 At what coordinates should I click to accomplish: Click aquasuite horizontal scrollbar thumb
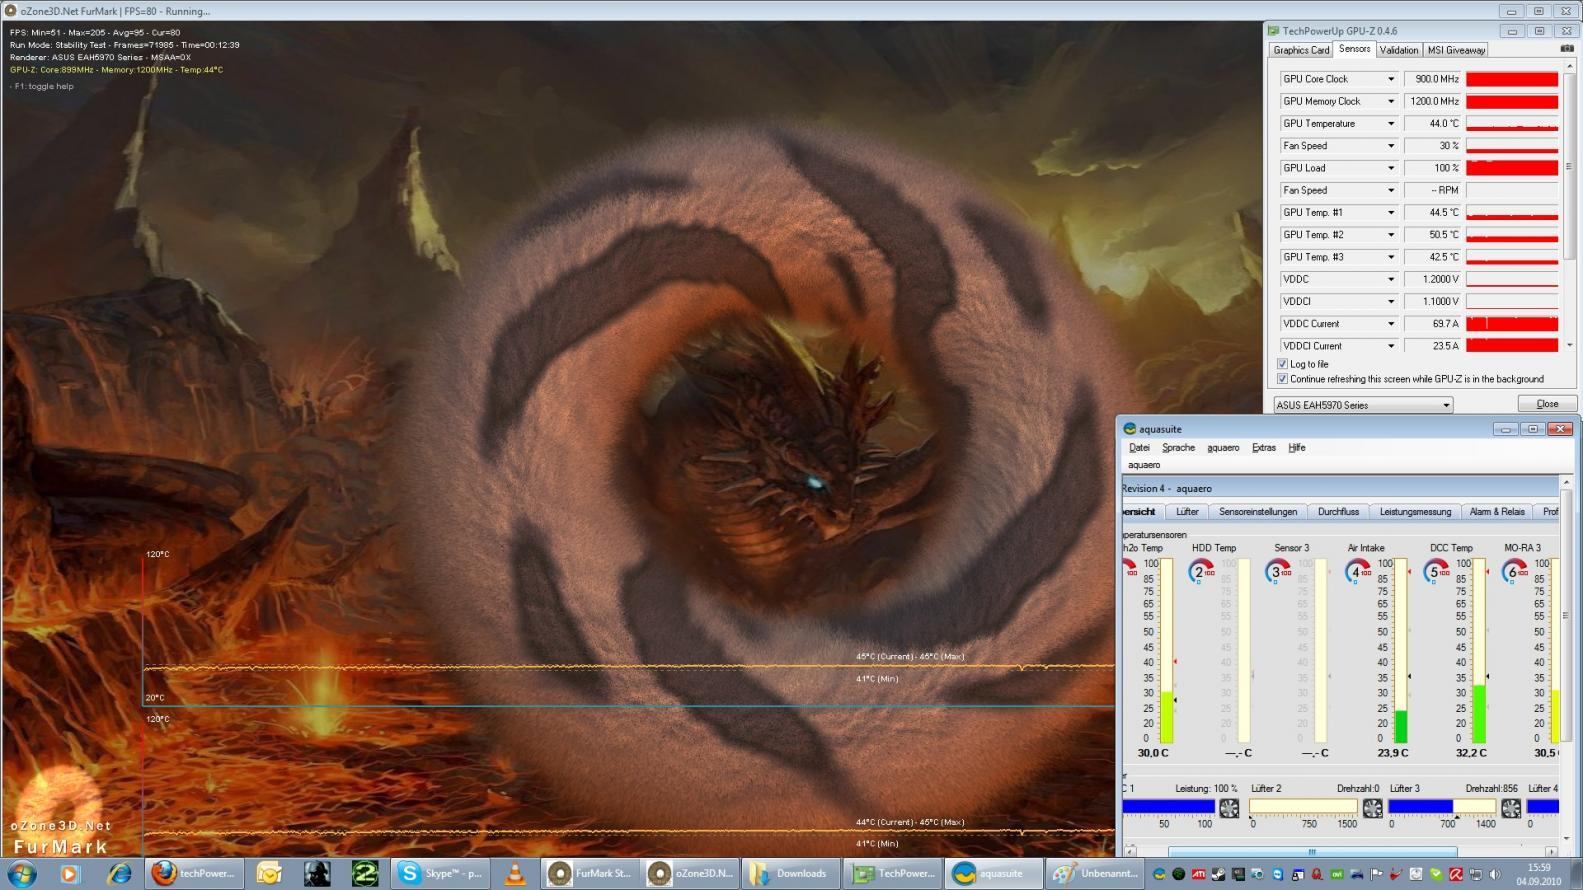1312,851
